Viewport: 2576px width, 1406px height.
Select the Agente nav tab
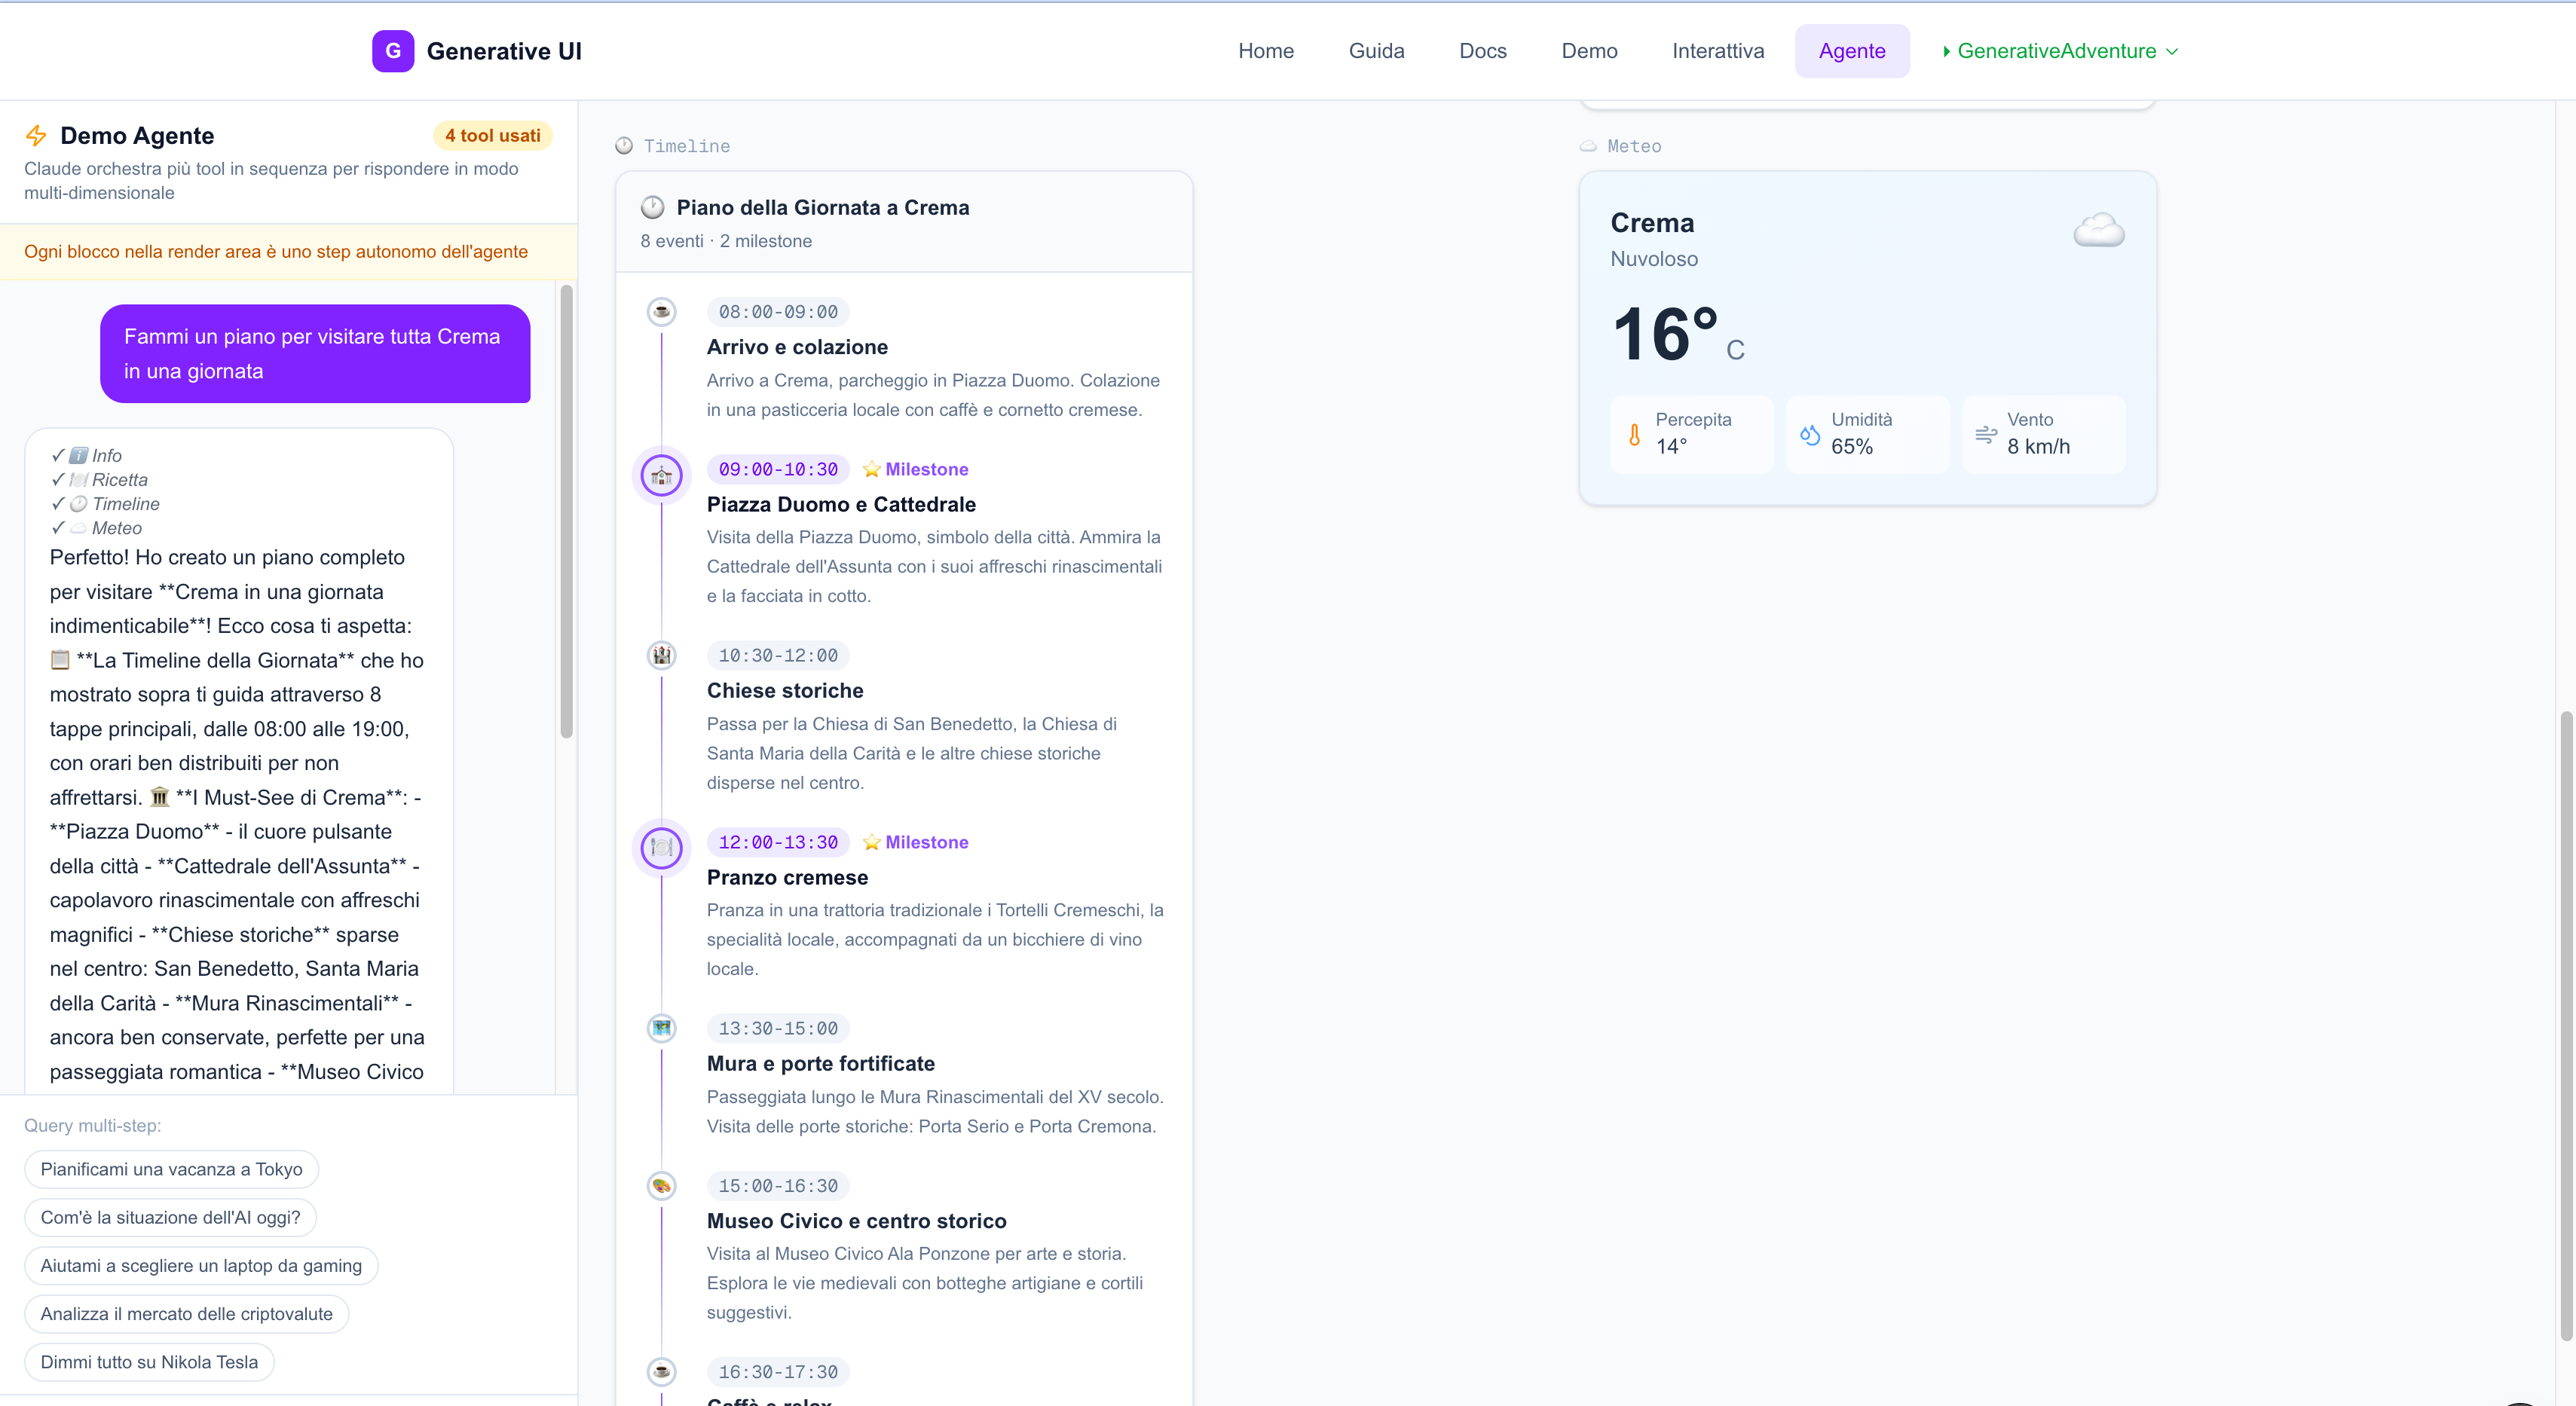(x=1852, y=51)
